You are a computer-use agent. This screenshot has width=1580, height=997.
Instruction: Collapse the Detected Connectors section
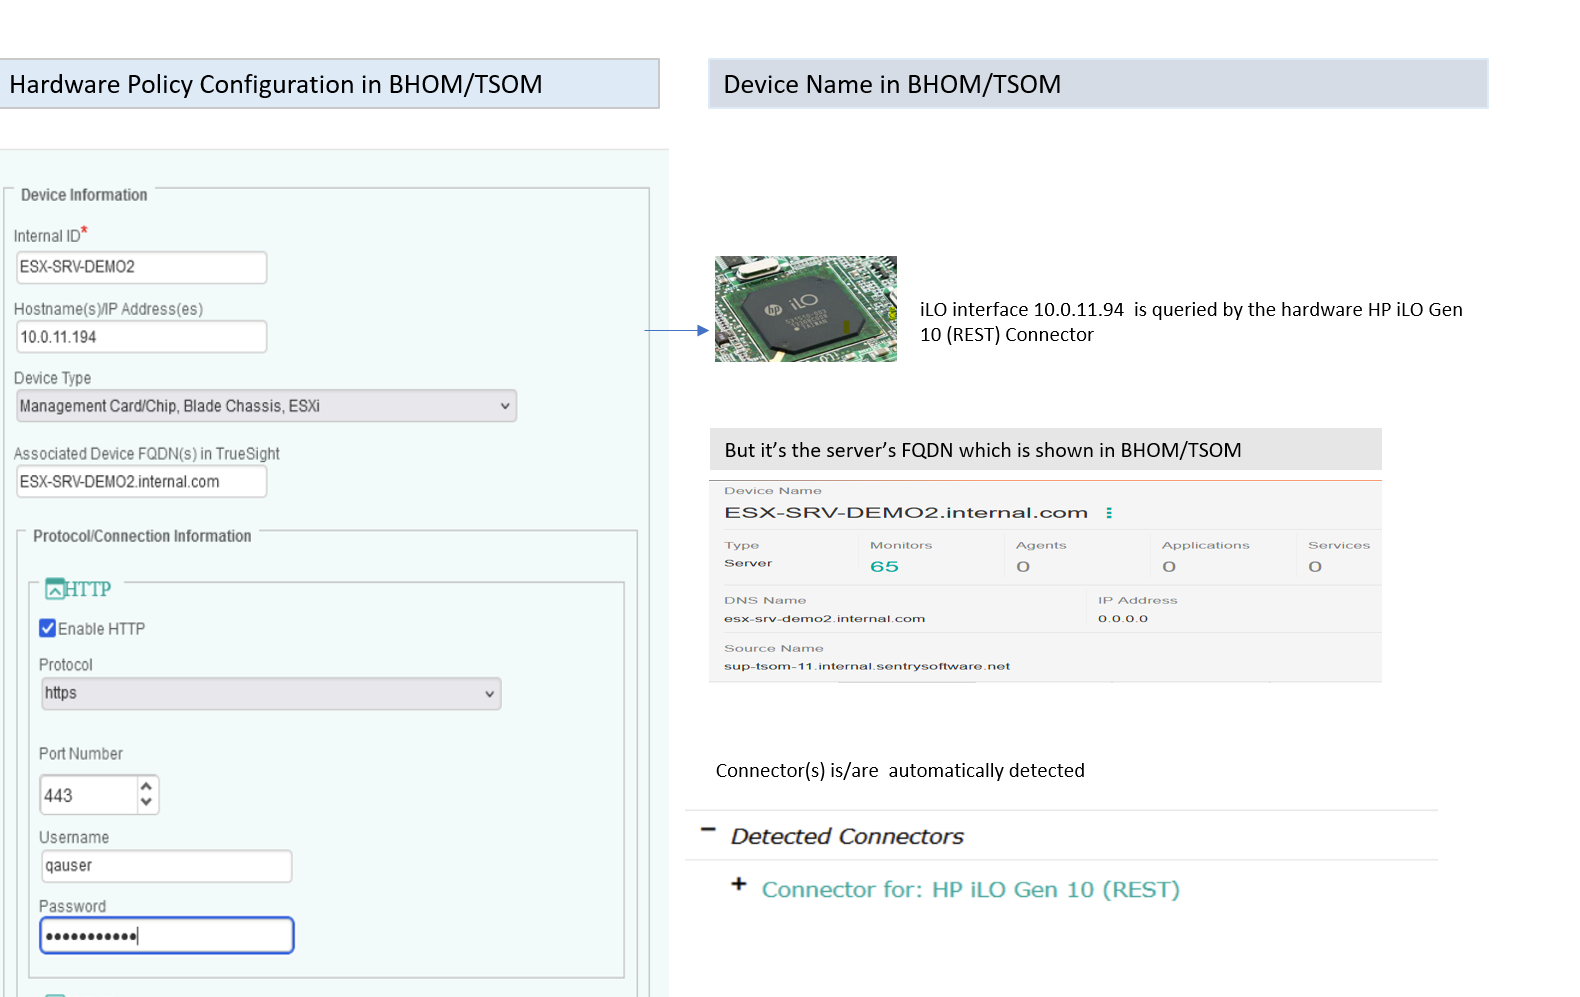(708, 830)
